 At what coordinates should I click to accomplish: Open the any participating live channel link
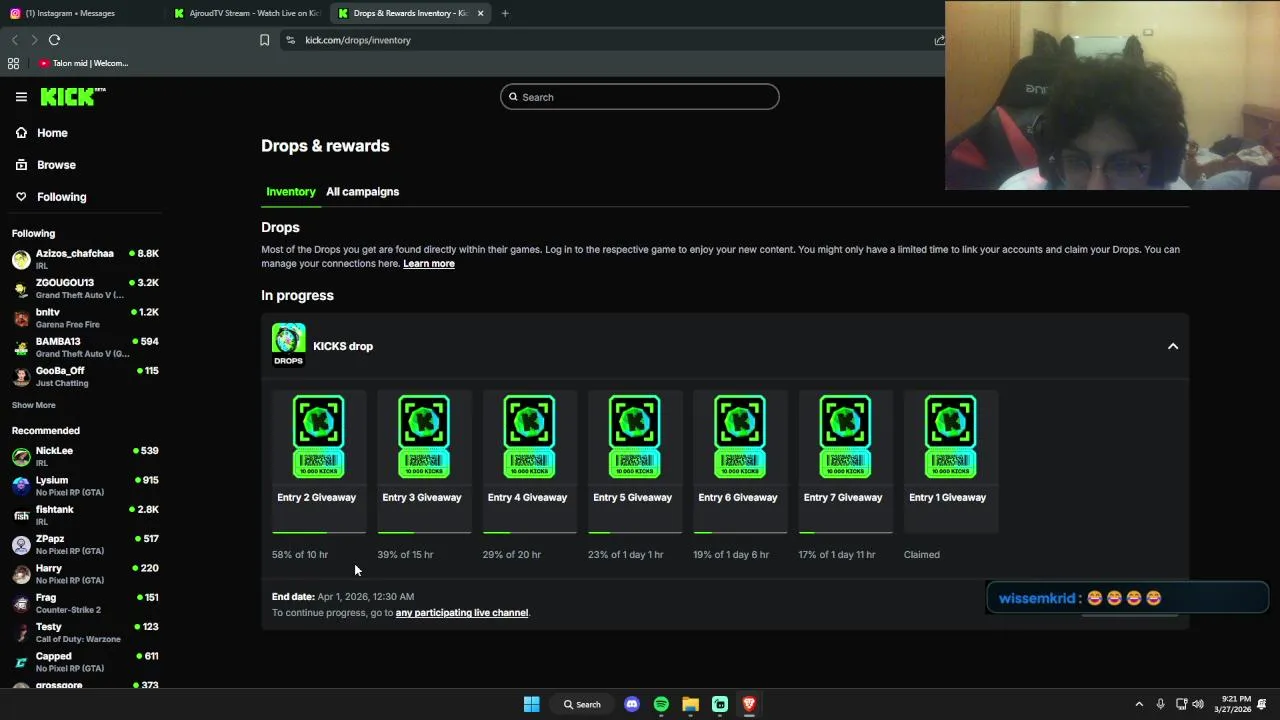click(x=462, y=613)
